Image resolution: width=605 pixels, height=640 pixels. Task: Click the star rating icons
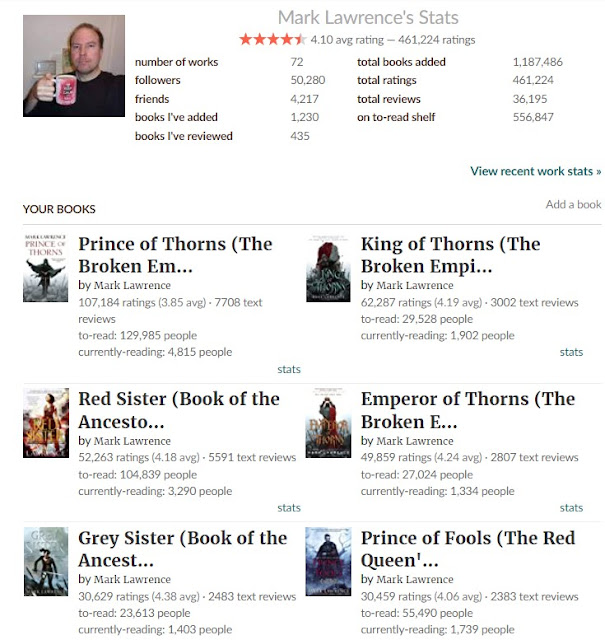(x=273, y=40)
